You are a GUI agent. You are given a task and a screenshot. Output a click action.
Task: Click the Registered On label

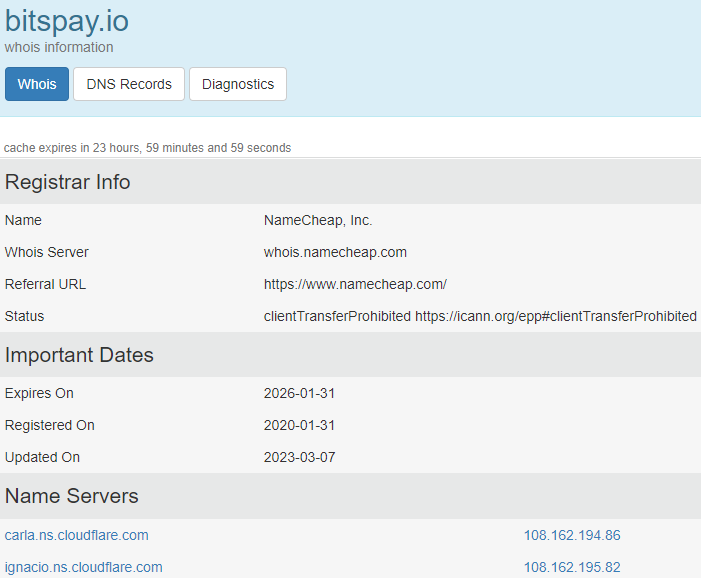click(x=50, y=425)
